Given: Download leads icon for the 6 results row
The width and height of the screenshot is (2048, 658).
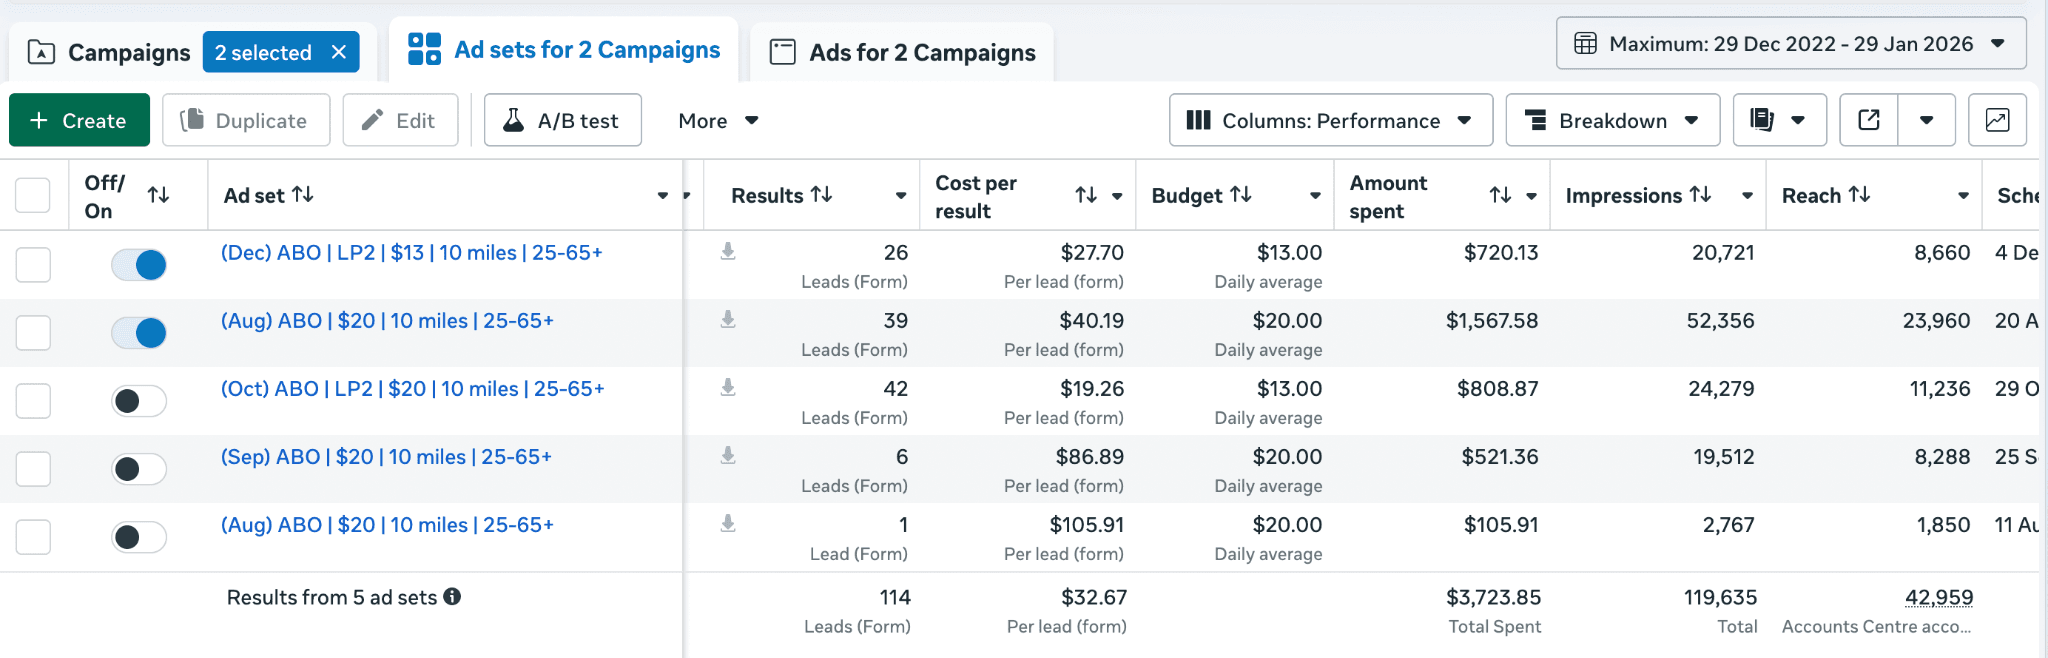Looking at the screenshot, I should [728, 455].
